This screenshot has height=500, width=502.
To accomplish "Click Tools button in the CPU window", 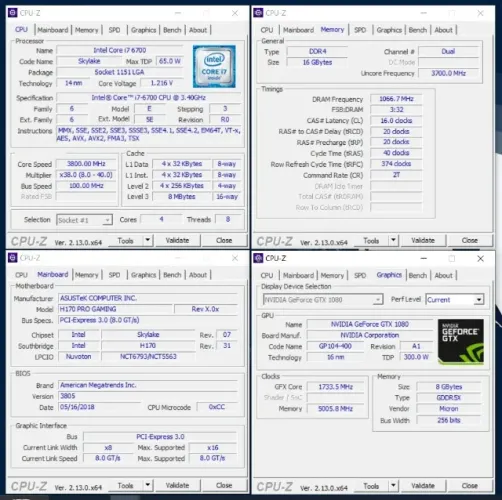I will click(125, 240).
